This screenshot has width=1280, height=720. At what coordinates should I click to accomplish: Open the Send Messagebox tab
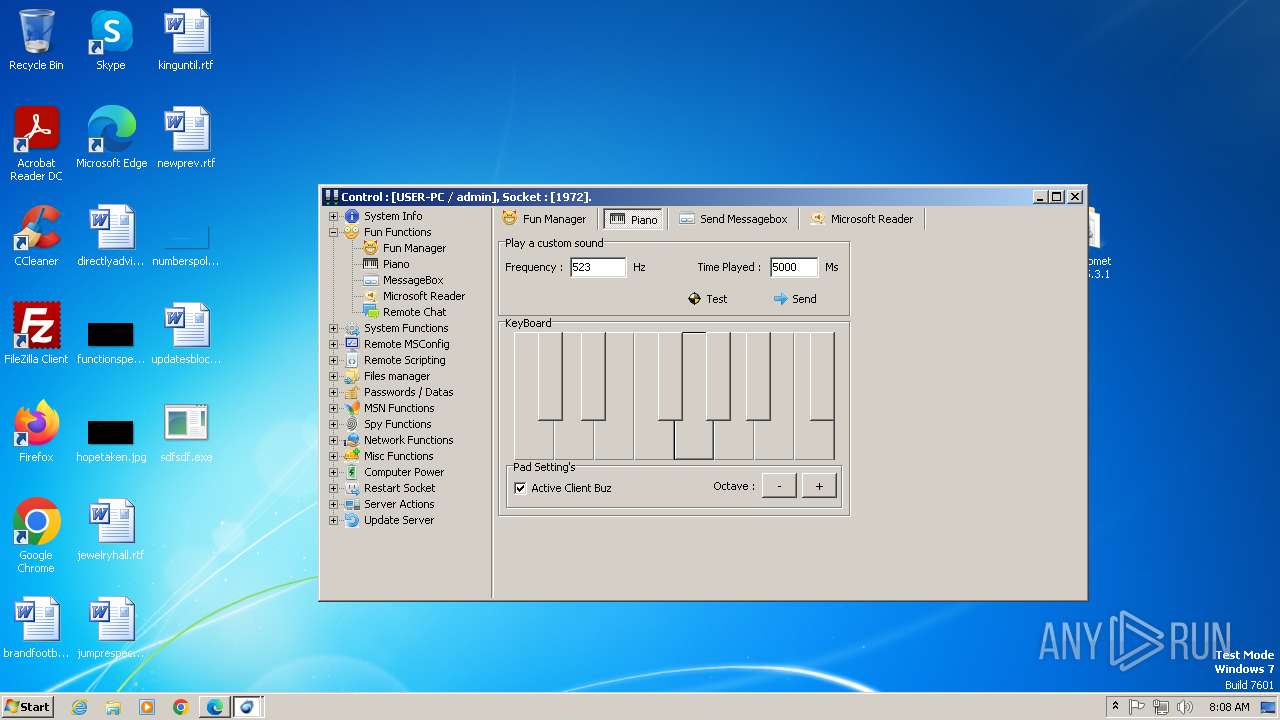(x=733, y=219)
